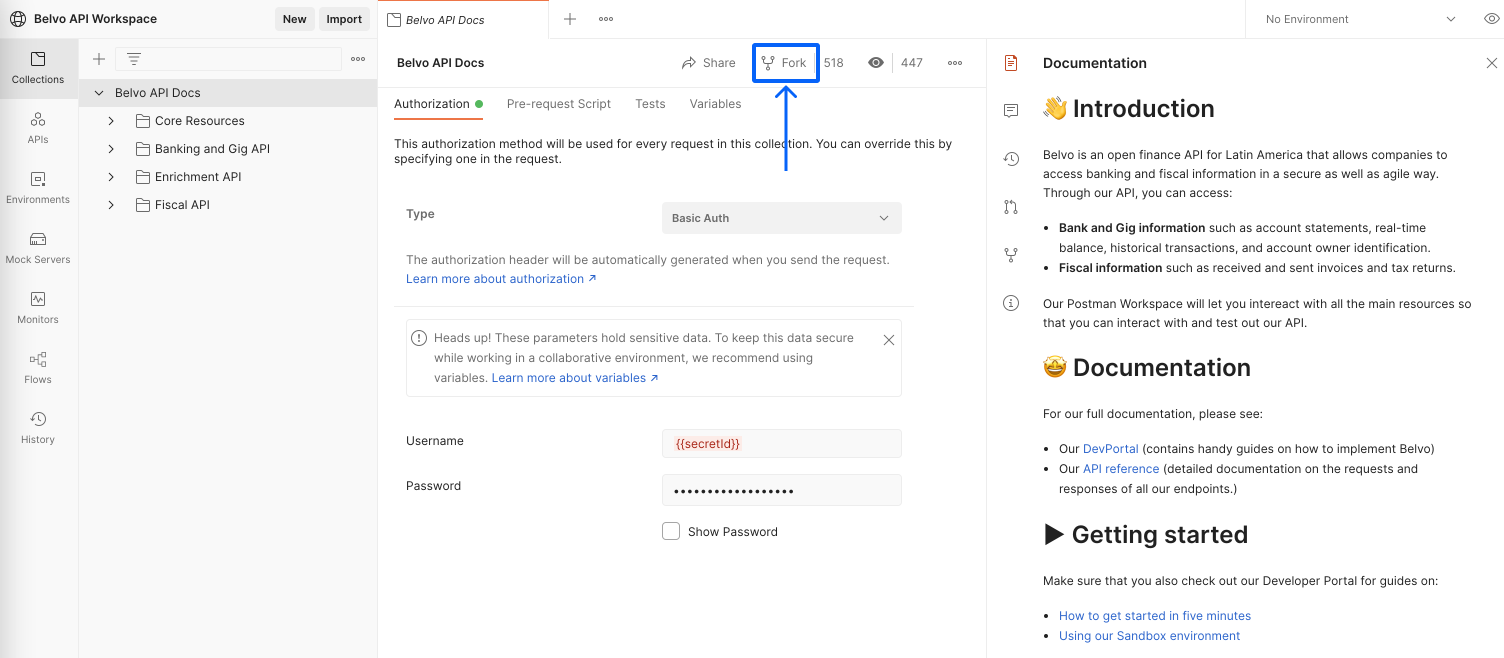This screenshot has width=1504, height=658.
Task: Open the Forks icon in right sidebar
Action: click(x=1011, y=255)
